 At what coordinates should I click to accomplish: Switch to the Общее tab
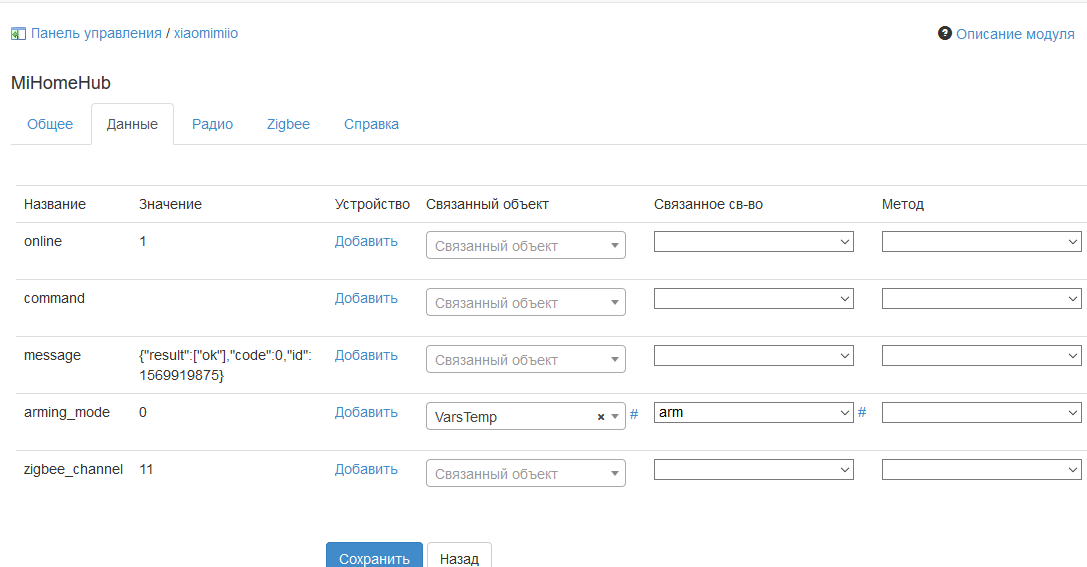50,124
